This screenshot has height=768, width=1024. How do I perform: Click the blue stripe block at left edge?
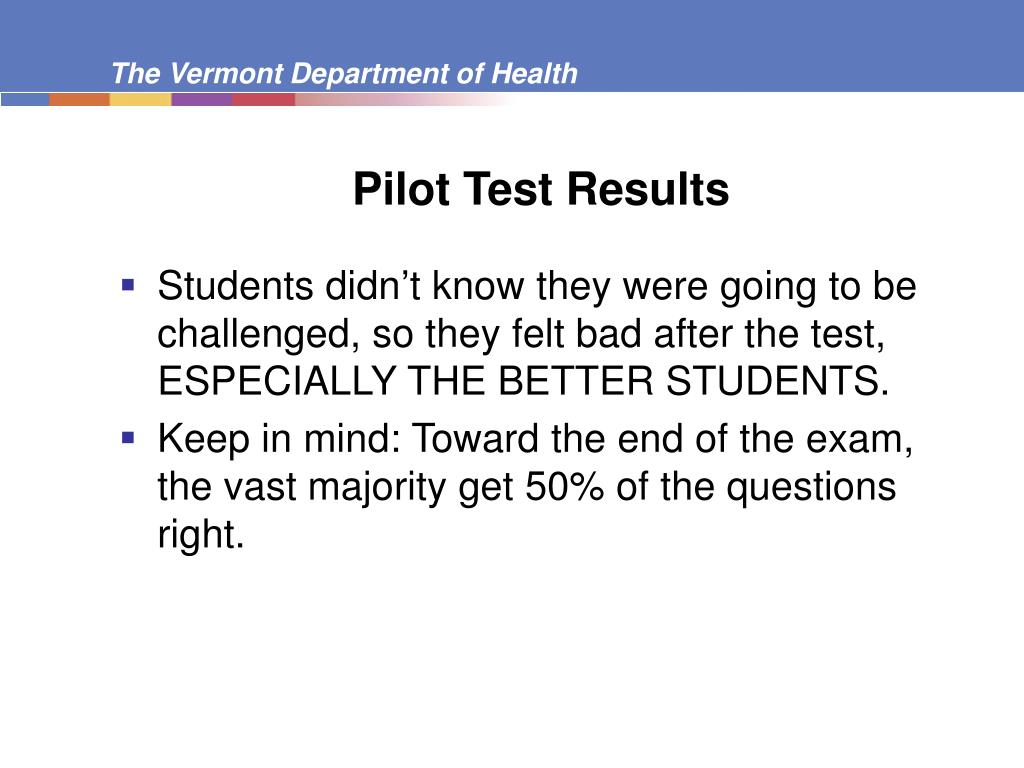25,99
